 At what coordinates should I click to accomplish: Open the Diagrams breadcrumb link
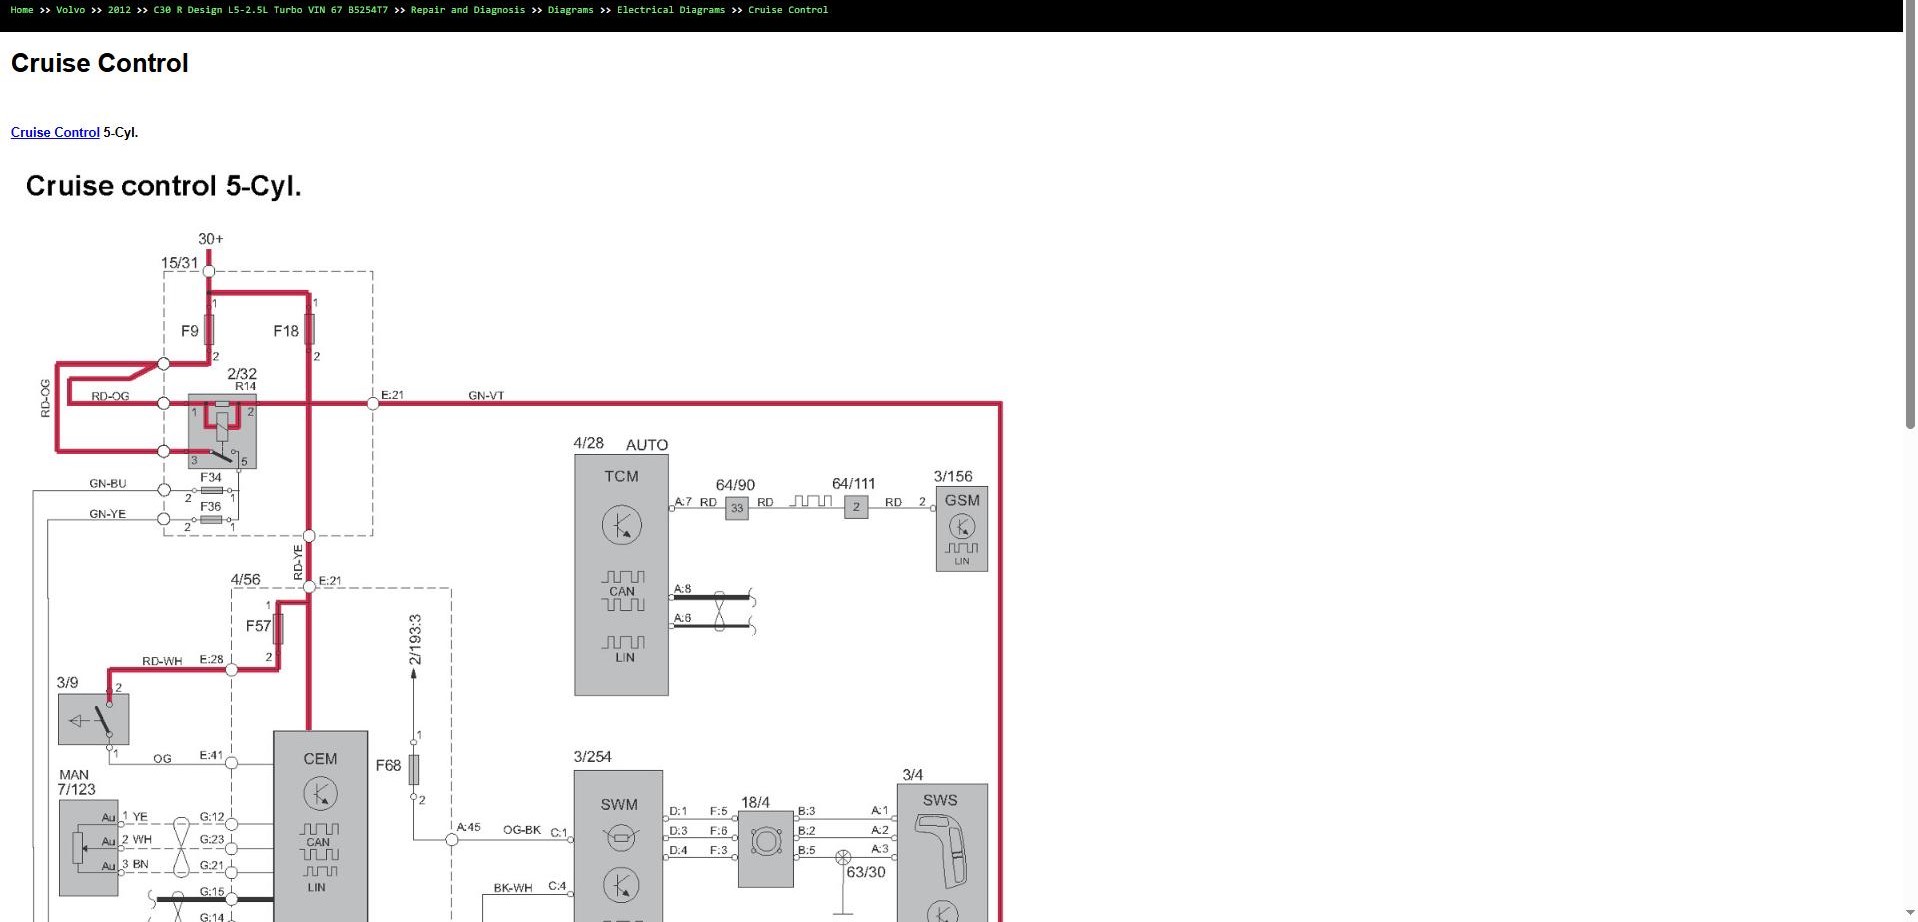pos(570,10)
